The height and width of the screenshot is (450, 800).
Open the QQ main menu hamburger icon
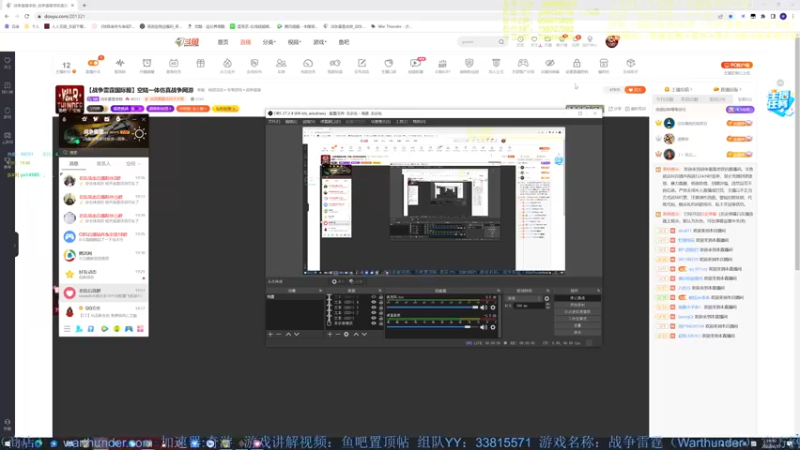click(67, 329)
